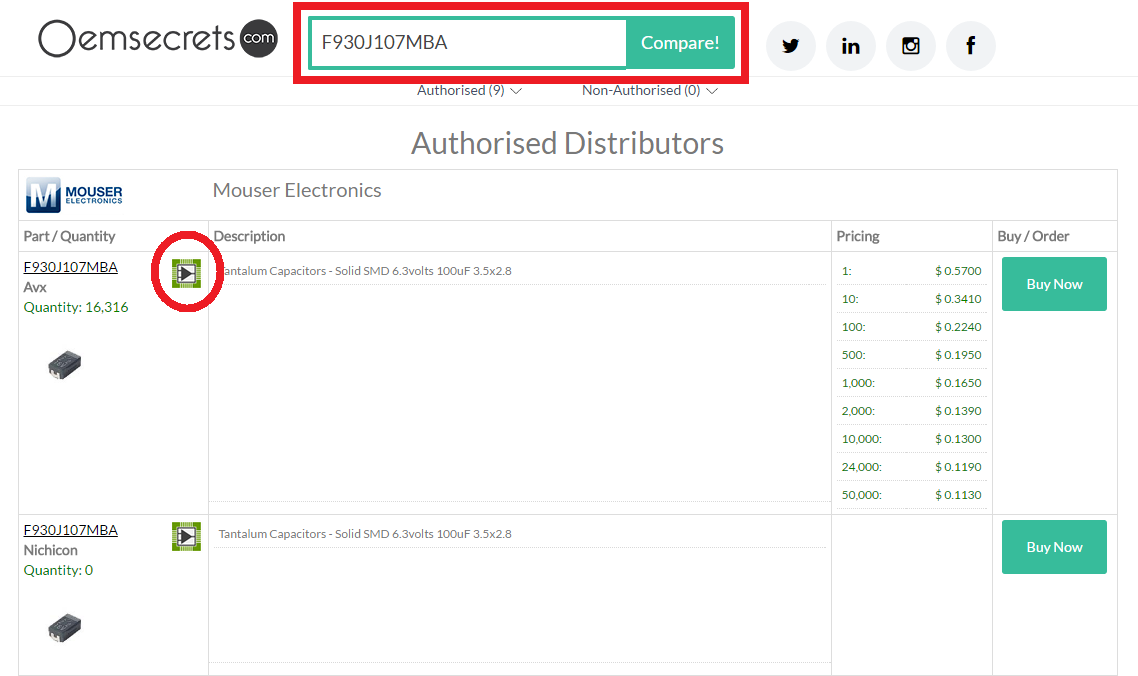Select the $0.1390 price for quantity 2,000
The image size is (1138, 676).
point(958,411)
